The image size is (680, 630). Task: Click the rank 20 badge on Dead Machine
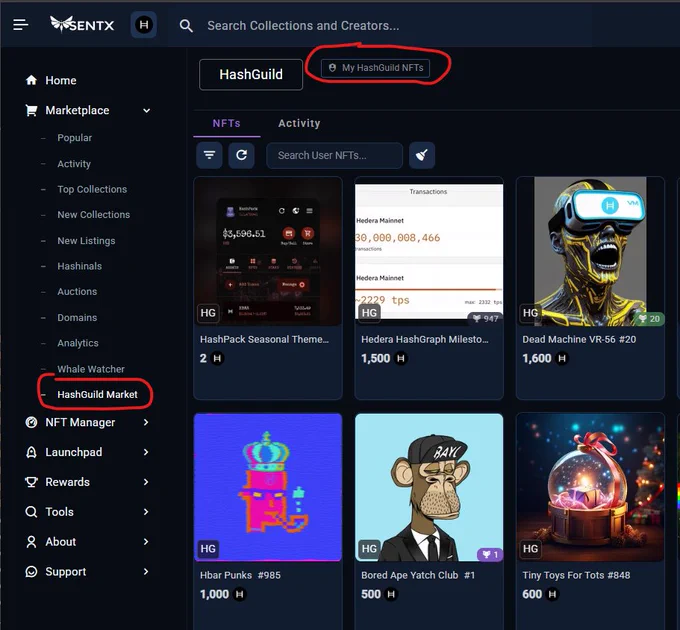(x=649, y=319)
